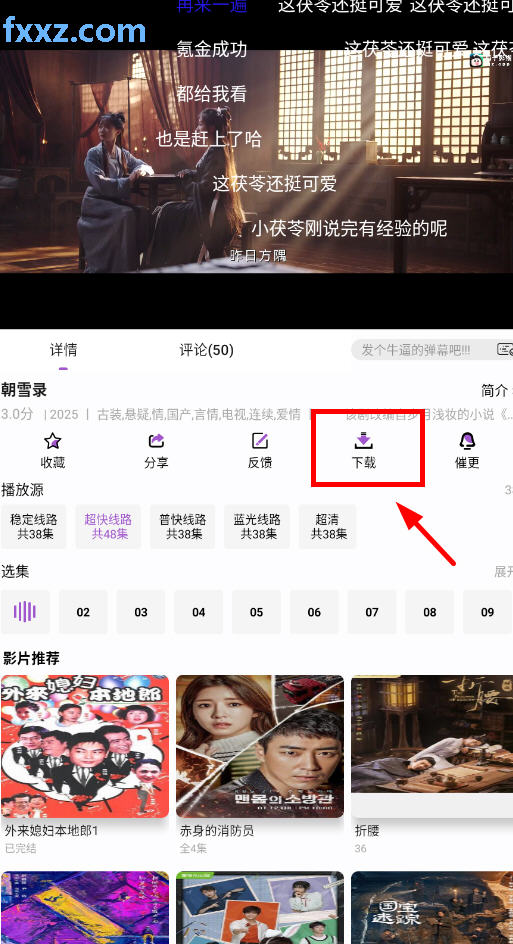Viewport: 513px width, 944px height.
Task: Open 赤身的消防员 poster thumbnail
Action: 260,747
